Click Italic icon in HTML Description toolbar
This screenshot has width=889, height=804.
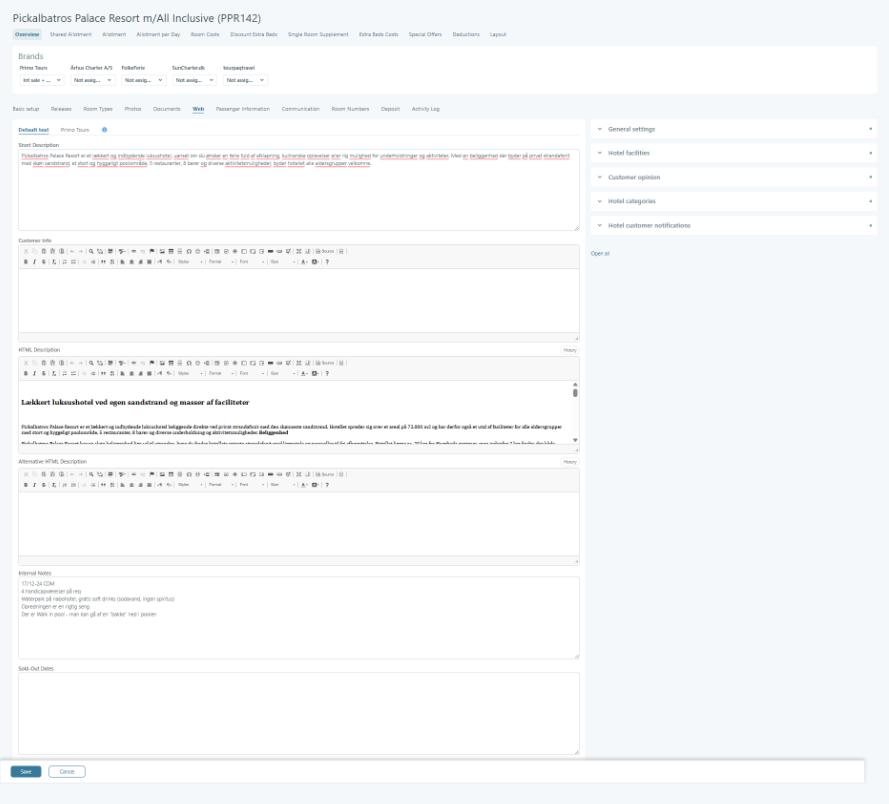pyautogui.click(x=34, y=373)
